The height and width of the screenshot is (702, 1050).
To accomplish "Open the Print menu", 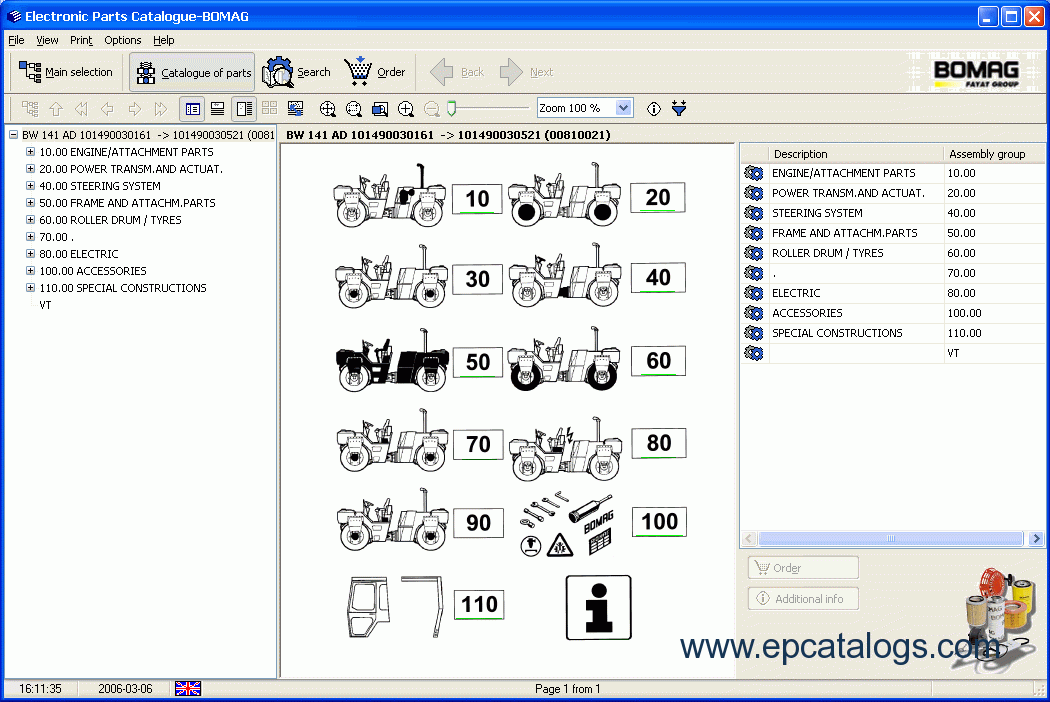I will (81, 40).
